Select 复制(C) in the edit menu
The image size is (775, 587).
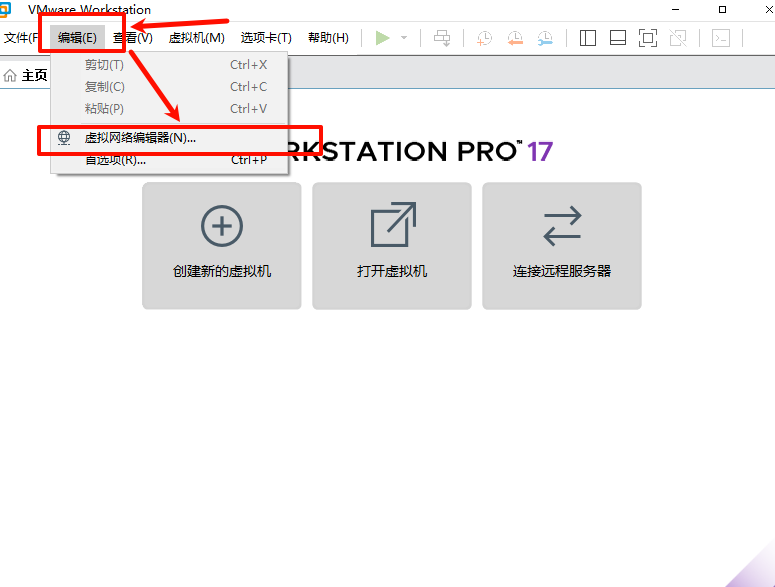169,86
